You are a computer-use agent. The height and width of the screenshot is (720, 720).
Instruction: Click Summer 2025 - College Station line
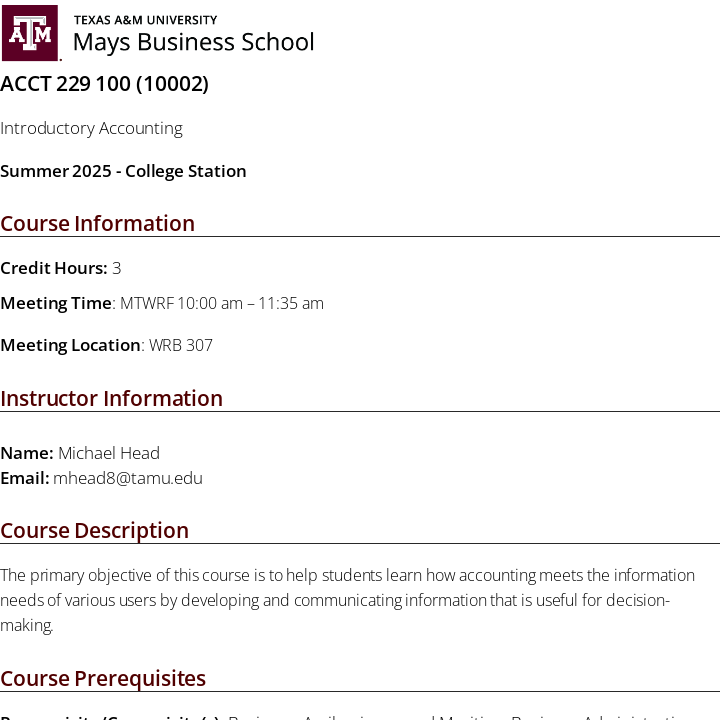[123, 171]
